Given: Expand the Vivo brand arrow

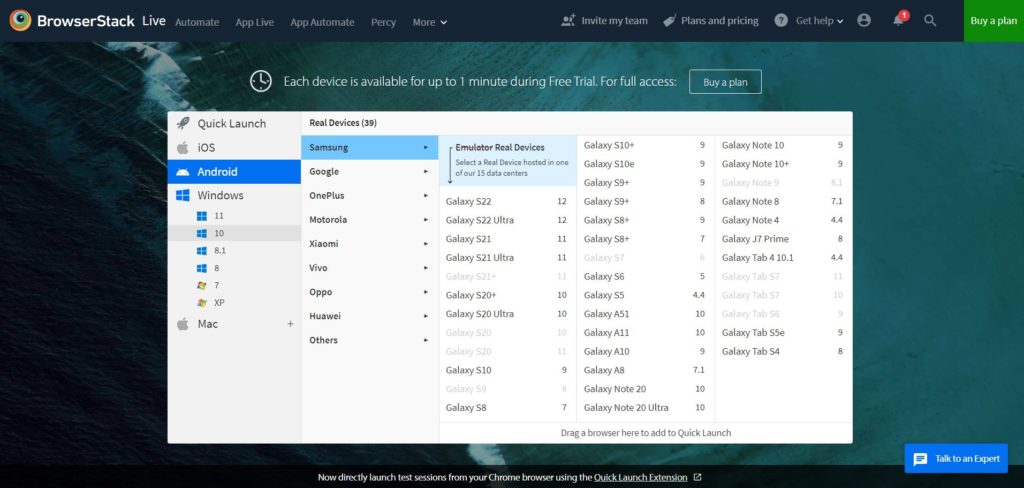Looking at the screenshot, I should (x=426, y=268).
